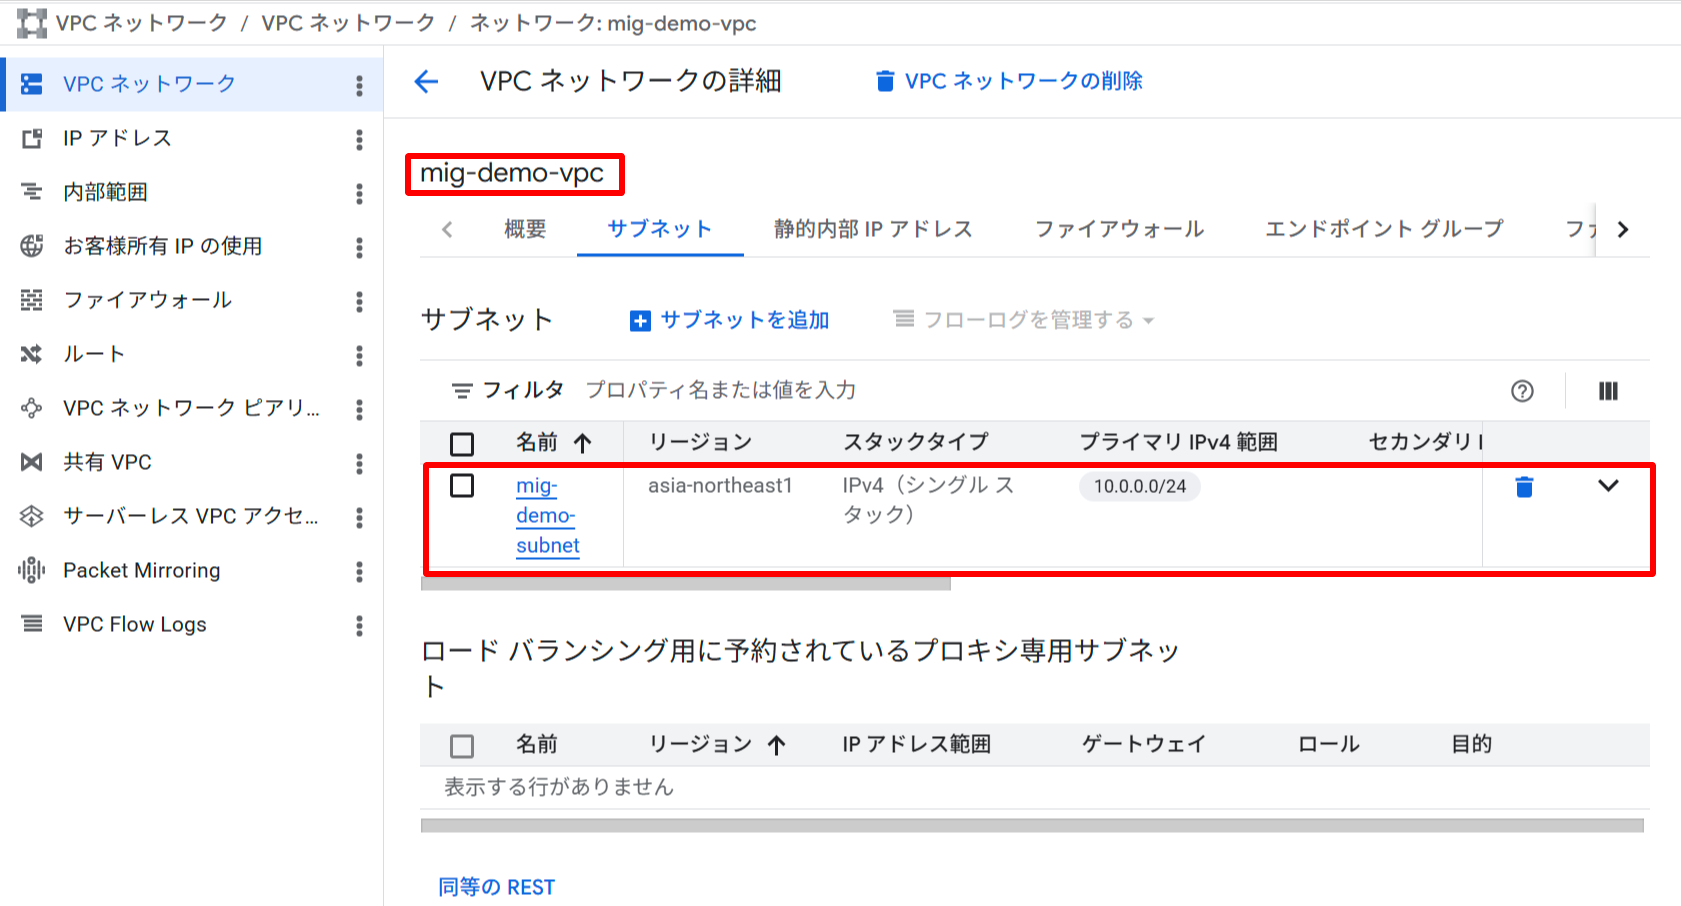The image size is (1681, 906).
Task: Click the IP アドレス sidebar icon
Action: coord(32,138)
